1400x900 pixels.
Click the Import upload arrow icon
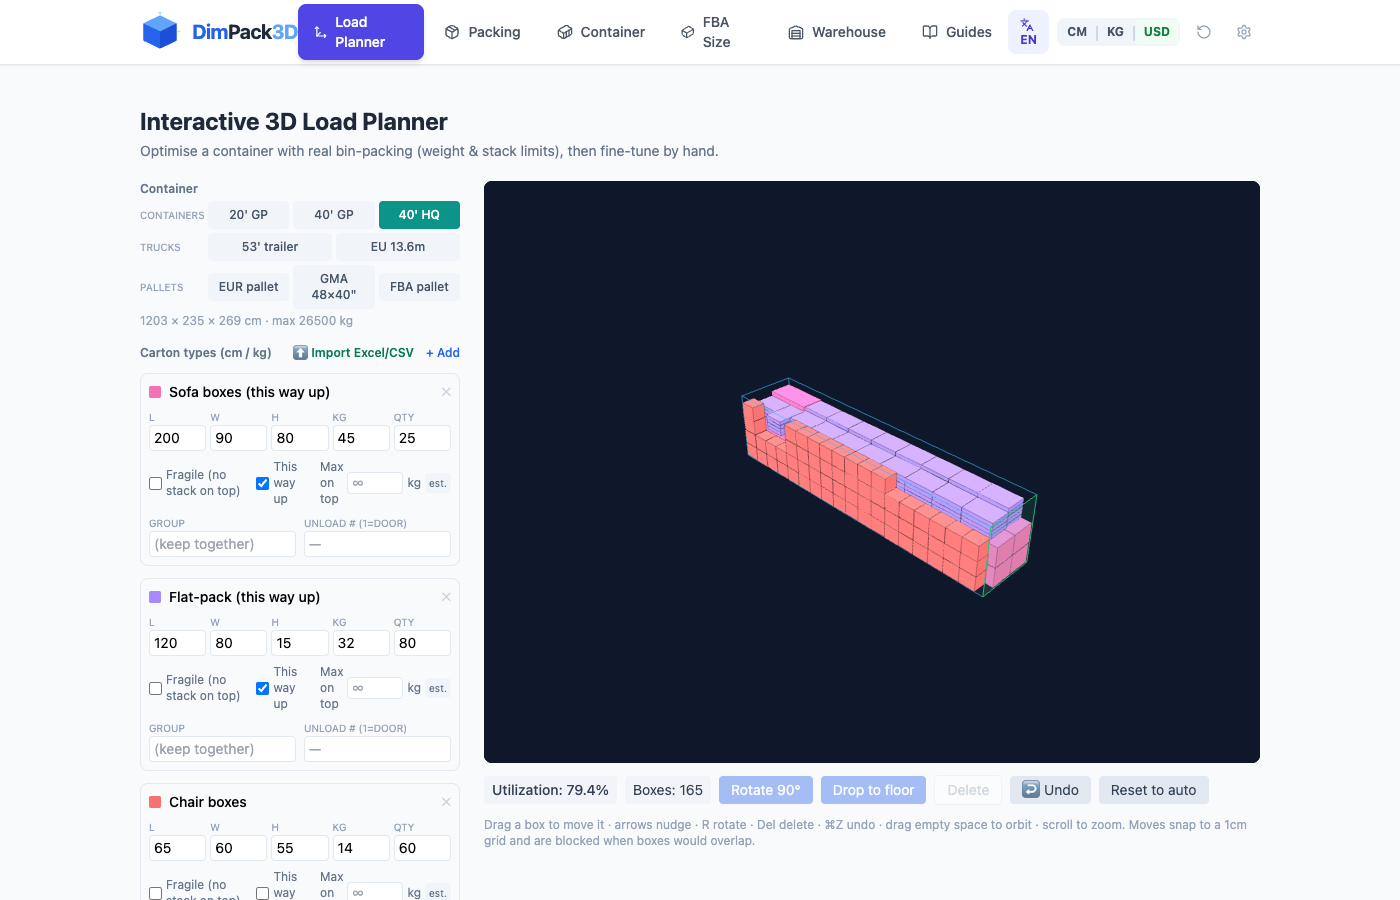(300, 353)
